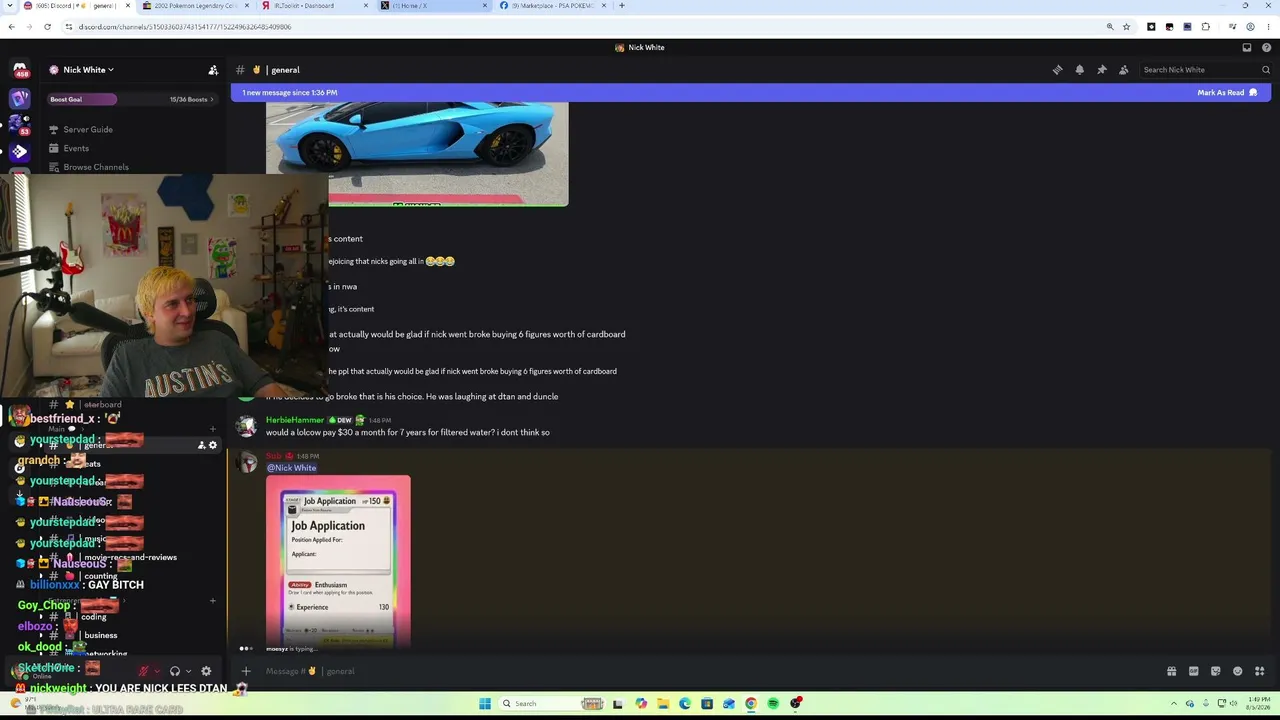Open the 15/36 Boosts chevron
1280x720 pixels.
point(212,99)
